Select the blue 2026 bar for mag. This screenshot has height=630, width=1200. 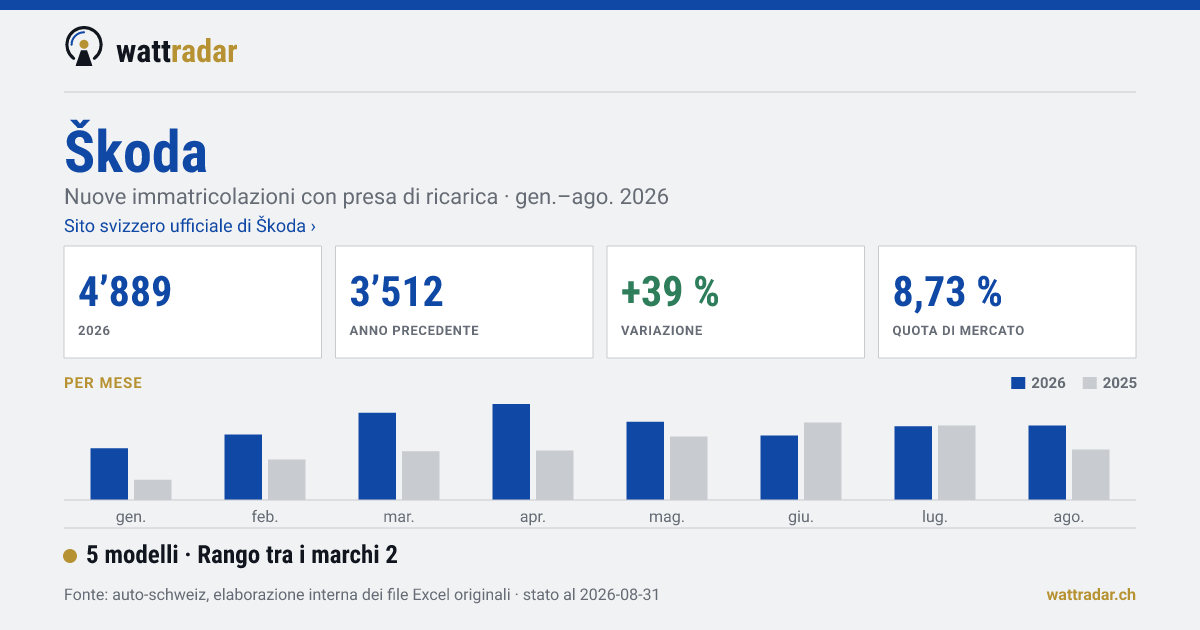point(645,461)
